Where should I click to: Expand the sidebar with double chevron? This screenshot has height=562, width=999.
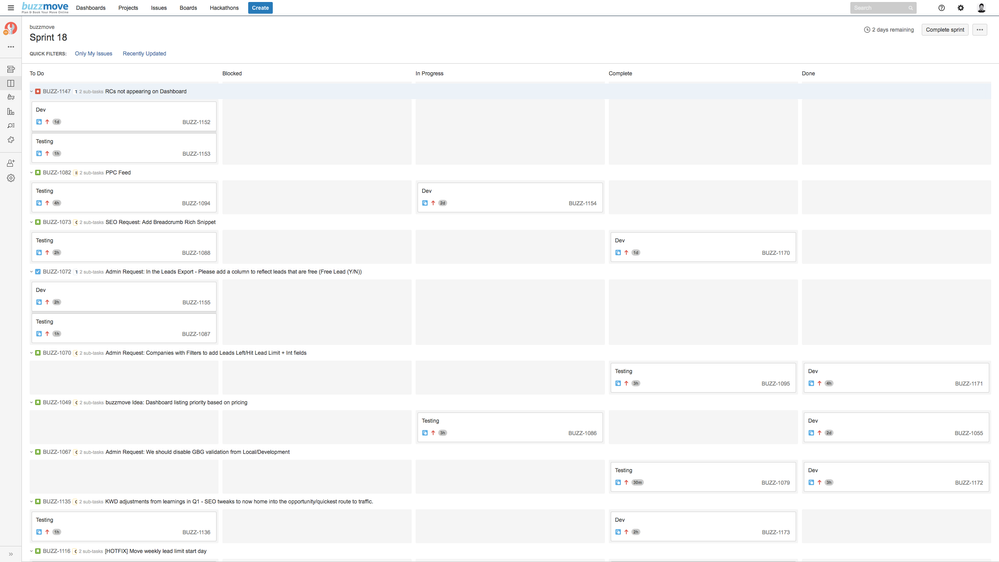pos(11,554)
